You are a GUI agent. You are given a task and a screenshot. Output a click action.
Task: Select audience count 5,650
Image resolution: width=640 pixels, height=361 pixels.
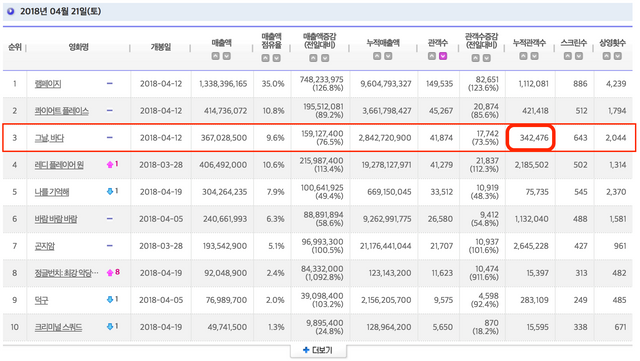[x=442, y=327]
